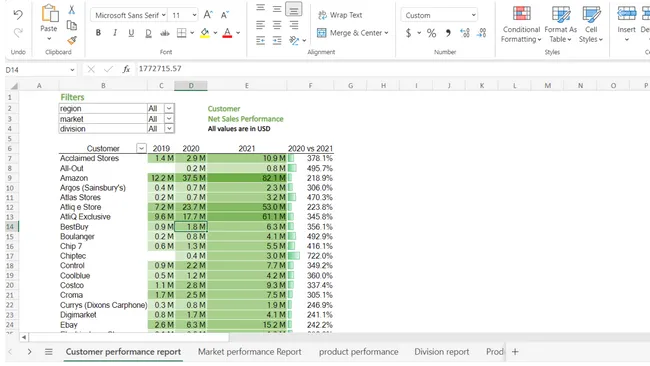Increase font size icon
The height and width of the screenshot is (366, 650).
[x=208, y=15]
